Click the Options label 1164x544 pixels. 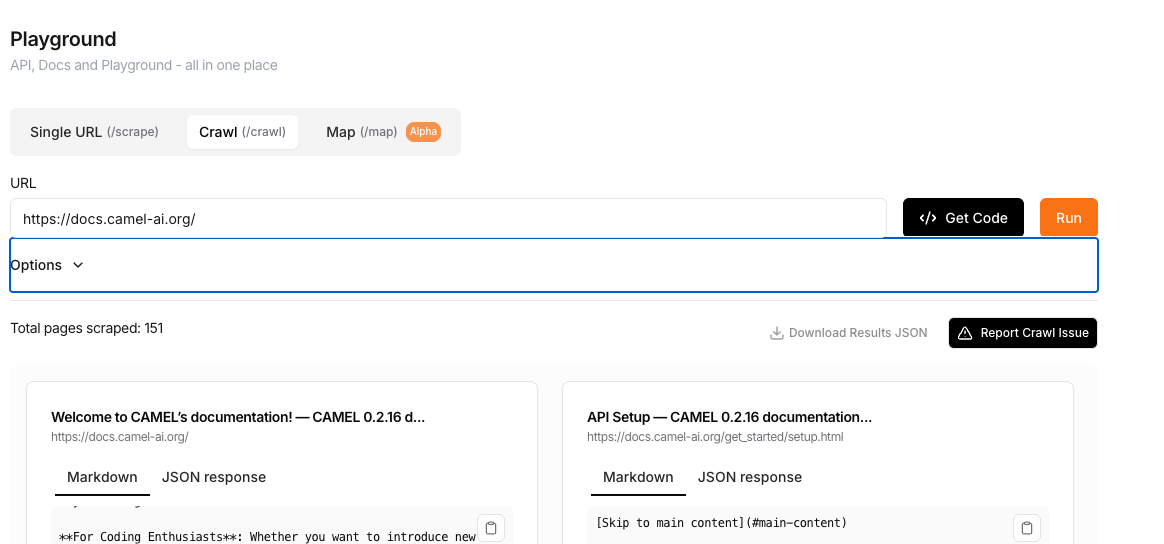click(x=36, y=265)
